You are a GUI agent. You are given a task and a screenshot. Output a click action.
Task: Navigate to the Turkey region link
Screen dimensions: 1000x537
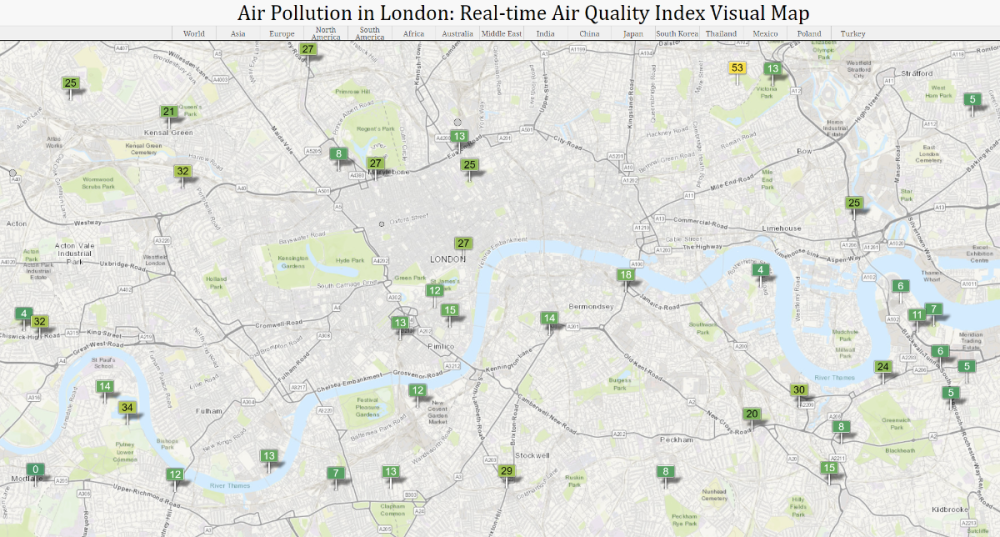853,34
